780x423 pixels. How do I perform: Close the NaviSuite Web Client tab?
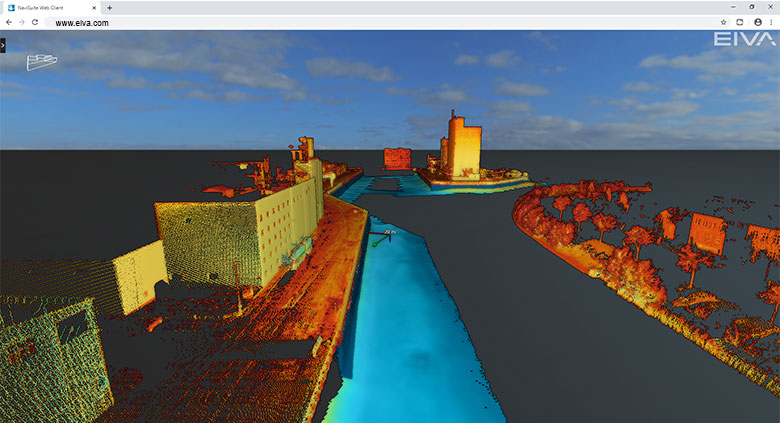pyautogui.click(x=94, y=7)
